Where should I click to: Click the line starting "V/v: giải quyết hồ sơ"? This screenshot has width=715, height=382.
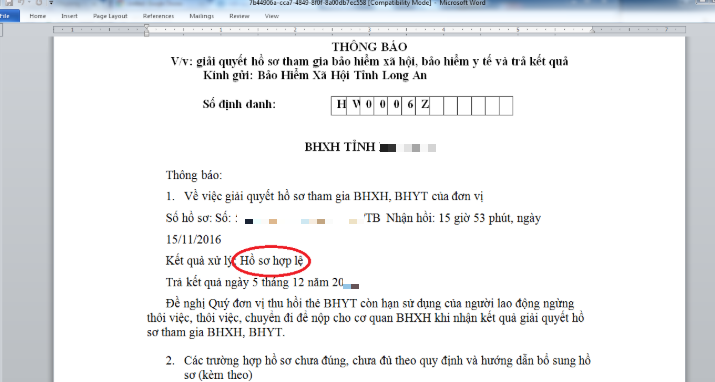(369, 61)
